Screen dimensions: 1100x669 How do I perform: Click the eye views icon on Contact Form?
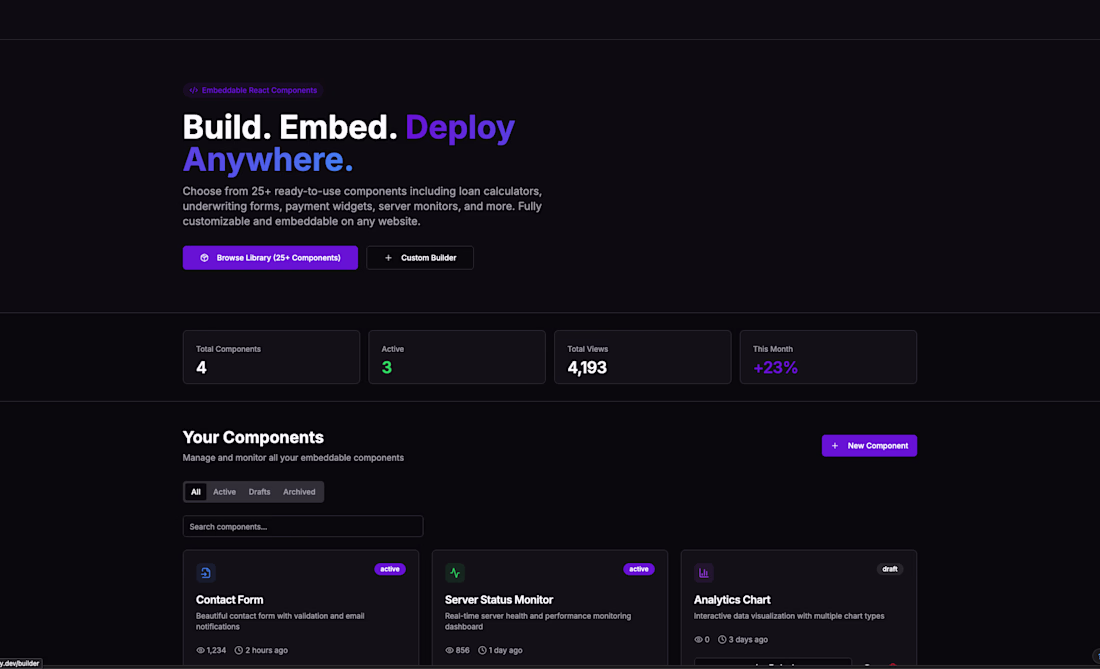(x=201, y=650)
